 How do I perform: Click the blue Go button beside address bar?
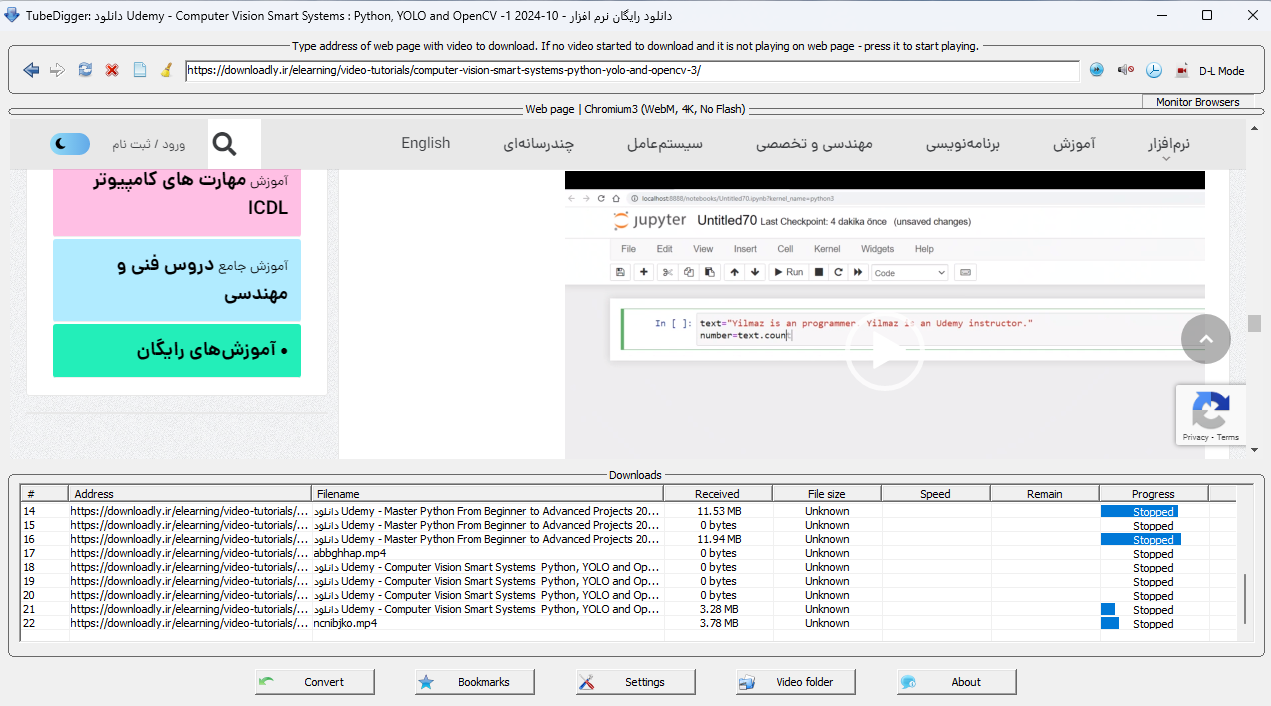[1097, 70]
